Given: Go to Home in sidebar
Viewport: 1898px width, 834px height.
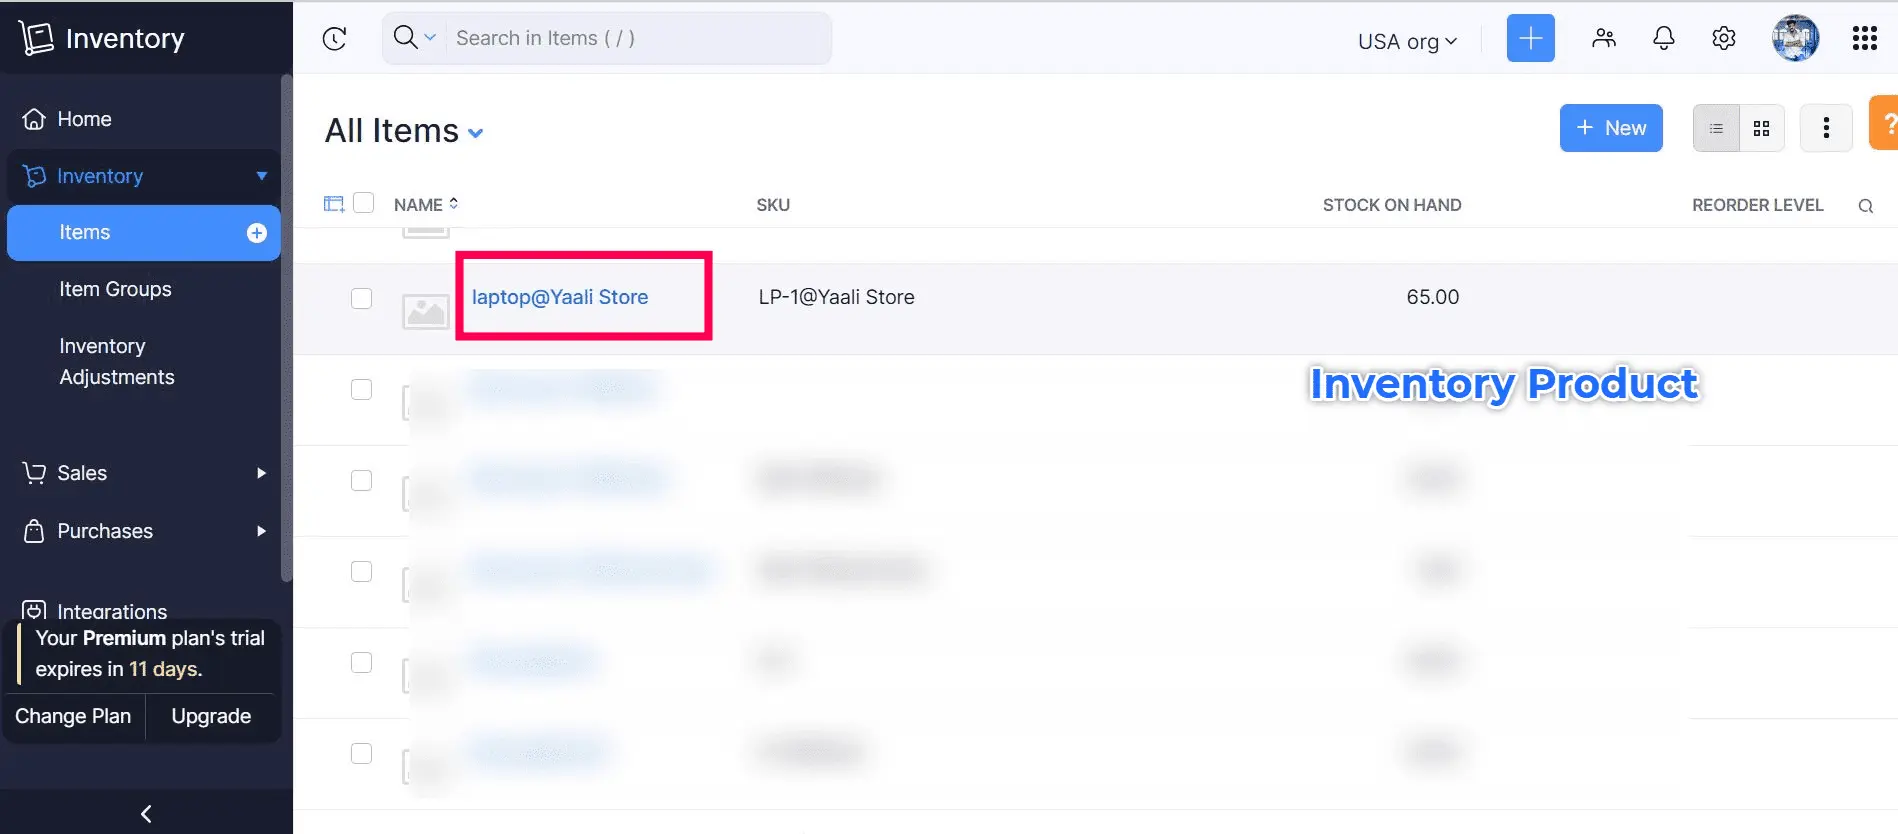Looking at the screenshot, I should (84, 119).
